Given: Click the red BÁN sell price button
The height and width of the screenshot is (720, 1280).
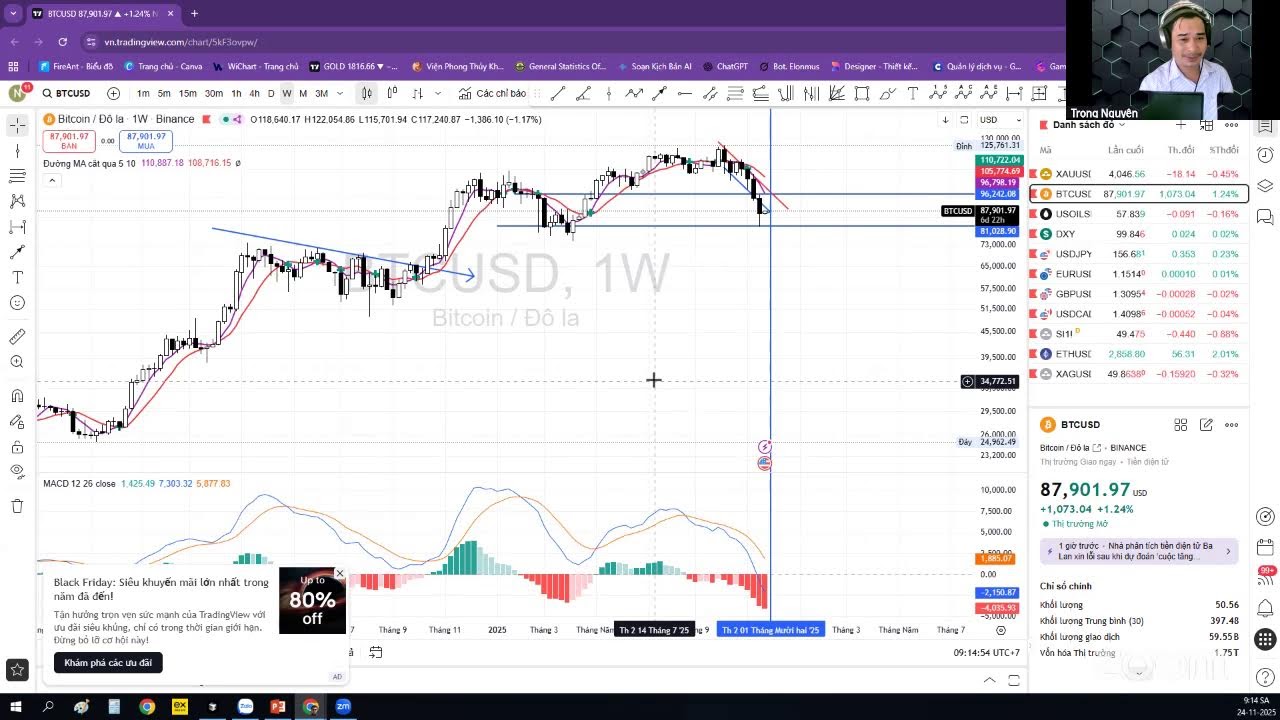Looking at the screenshot, I should 68,141.
